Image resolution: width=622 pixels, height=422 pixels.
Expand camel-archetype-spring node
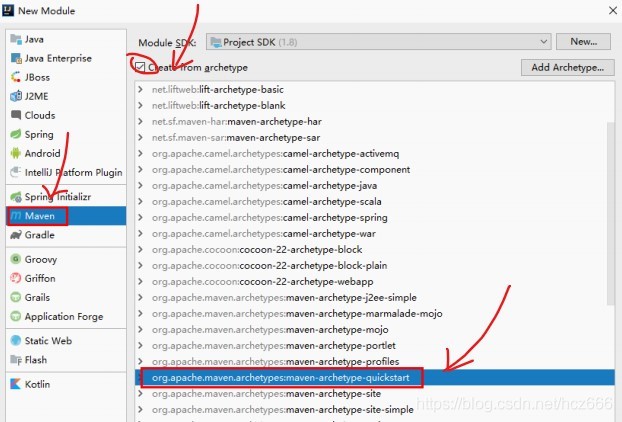coord(140,217)
